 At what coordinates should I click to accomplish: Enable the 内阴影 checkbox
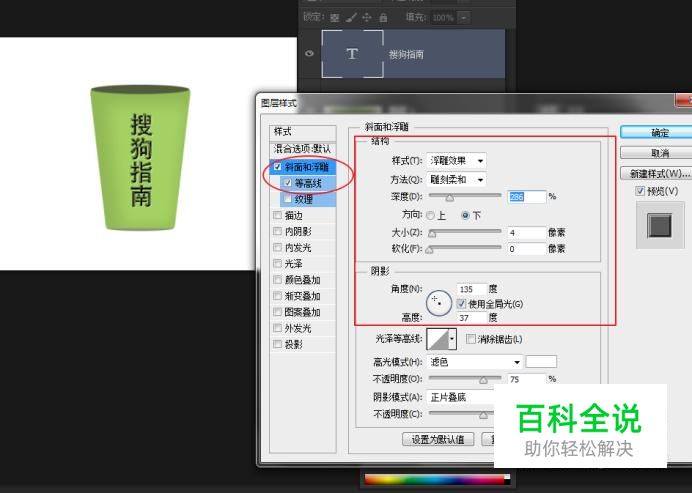point(277,231)
